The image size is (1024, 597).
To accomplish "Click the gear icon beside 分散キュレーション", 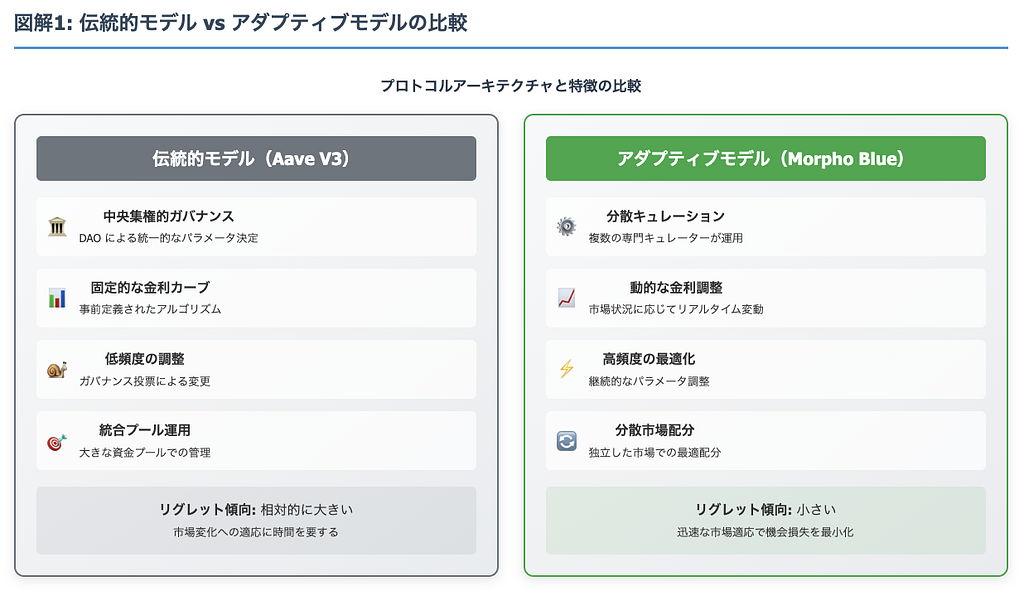I will point(566,227).
